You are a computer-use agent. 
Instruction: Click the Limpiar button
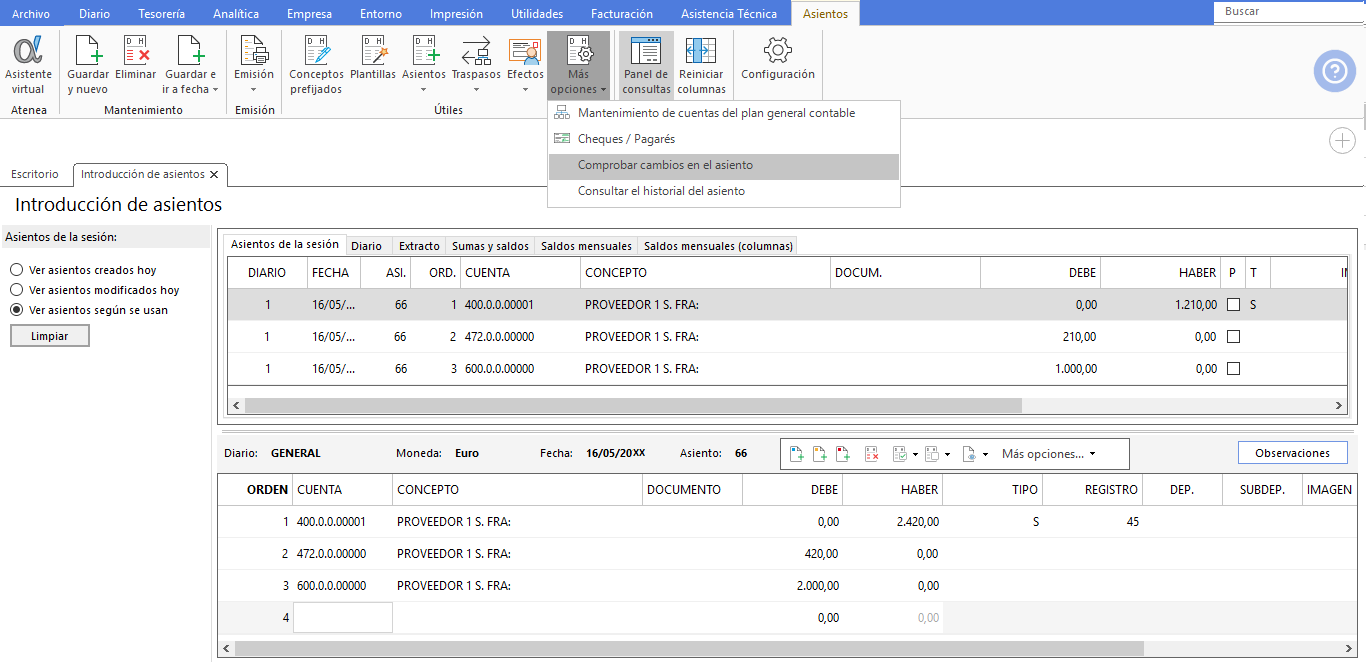[50, 336]
